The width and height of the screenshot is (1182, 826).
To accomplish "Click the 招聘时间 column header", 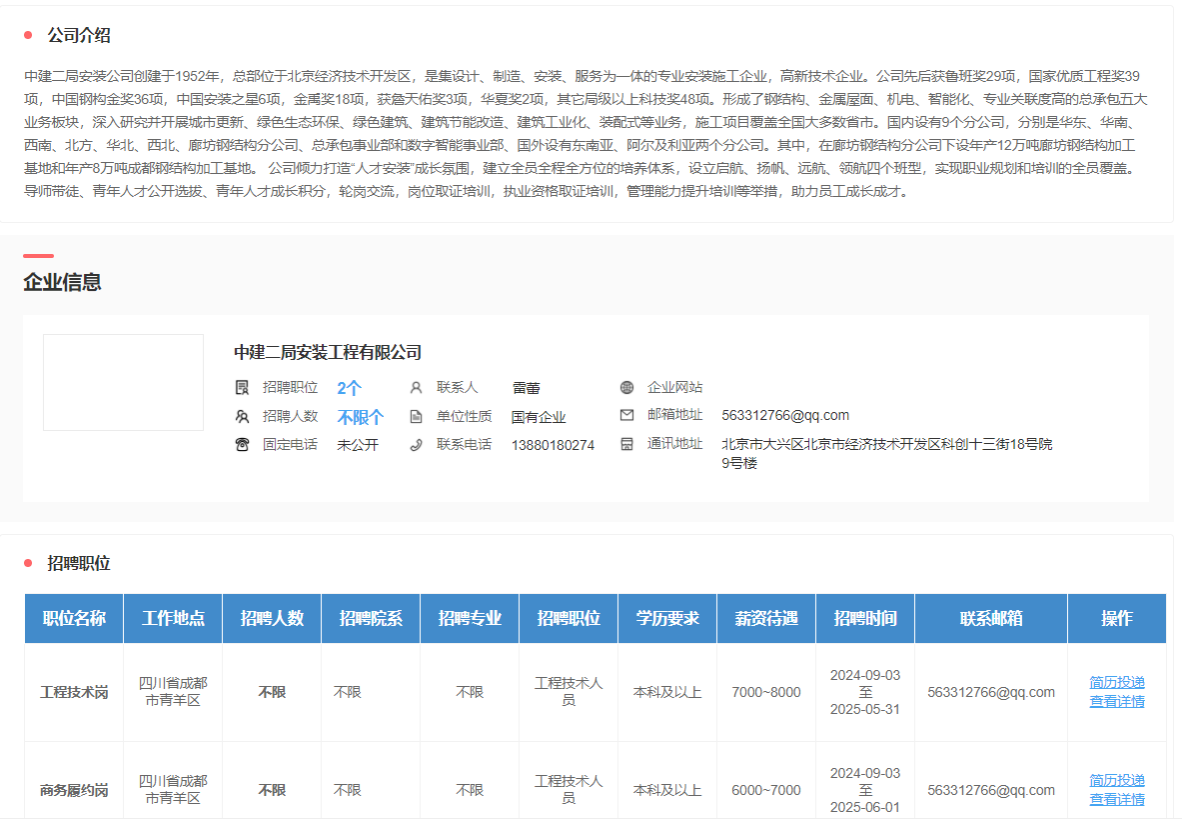I will 865,619.
